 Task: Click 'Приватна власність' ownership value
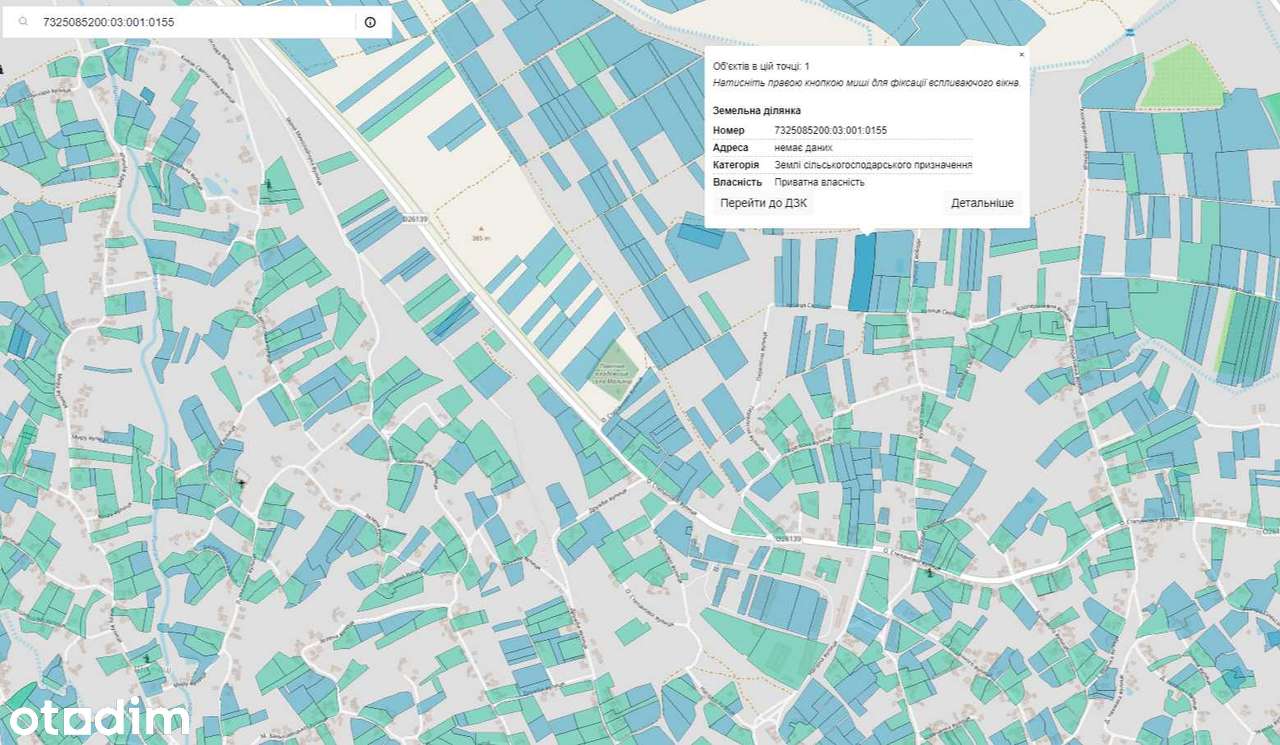[x=820, y=182]
